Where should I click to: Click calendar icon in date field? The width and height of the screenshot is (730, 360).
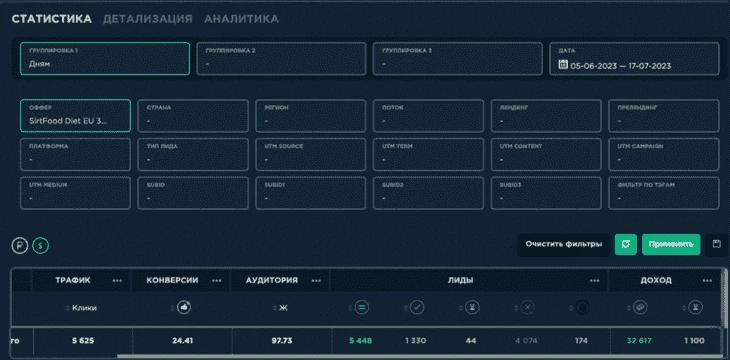562,65
